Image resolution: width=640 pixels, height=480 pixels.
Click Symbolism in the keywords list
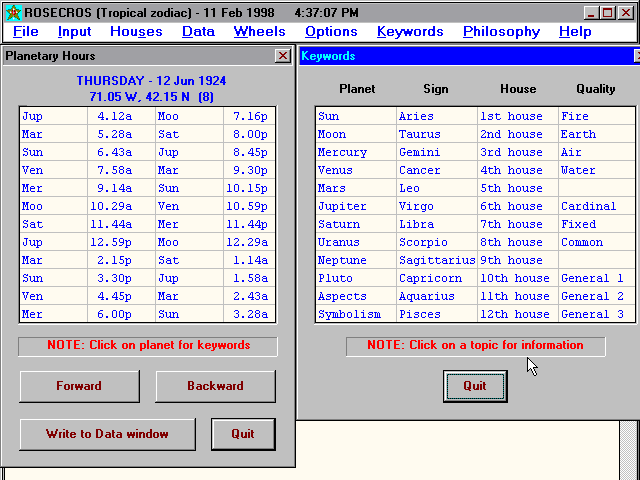pos(349,314)
